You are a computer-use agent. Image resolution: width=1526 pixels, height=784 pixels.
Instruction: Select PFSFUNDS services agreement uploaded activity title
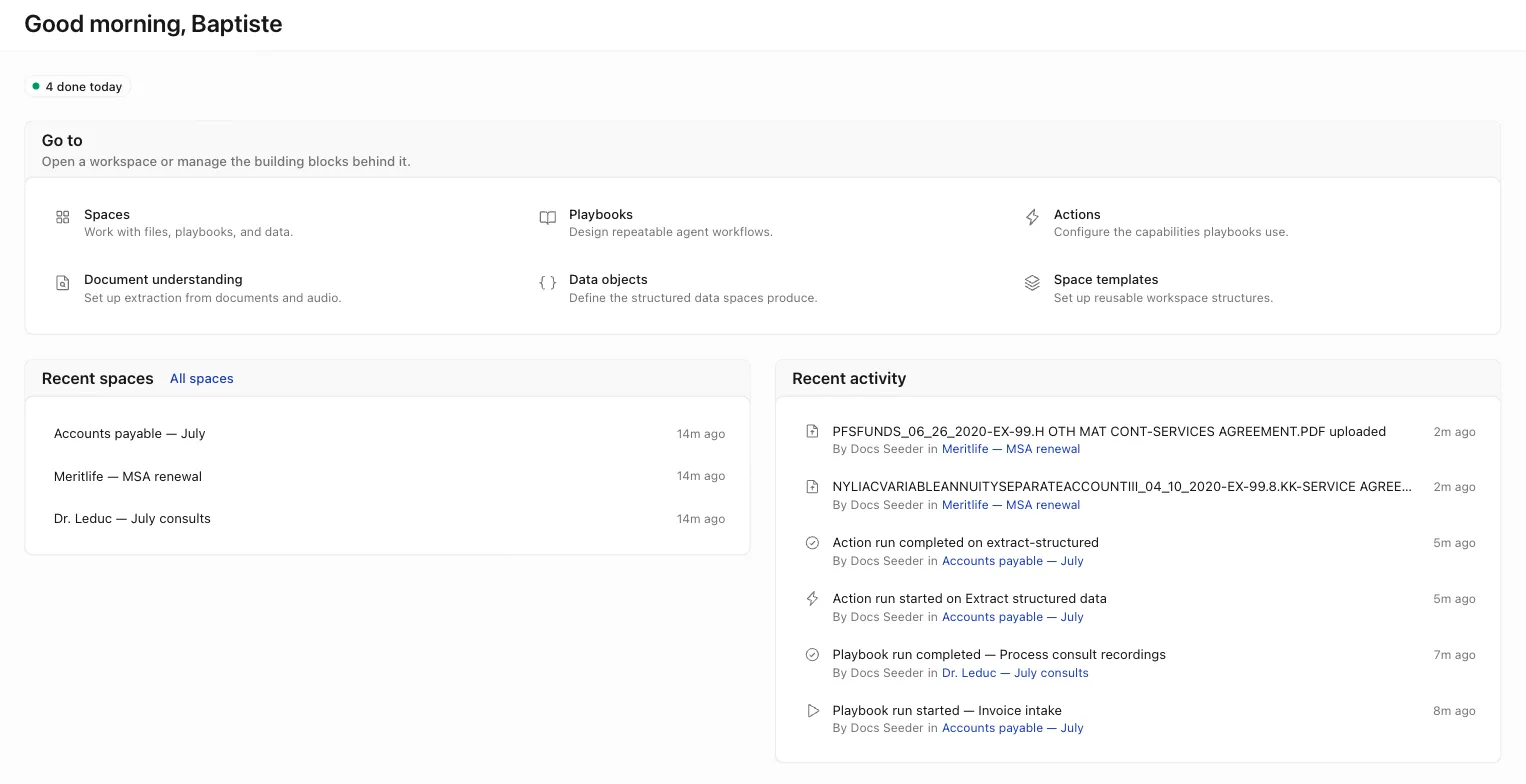coord(1109,432)
